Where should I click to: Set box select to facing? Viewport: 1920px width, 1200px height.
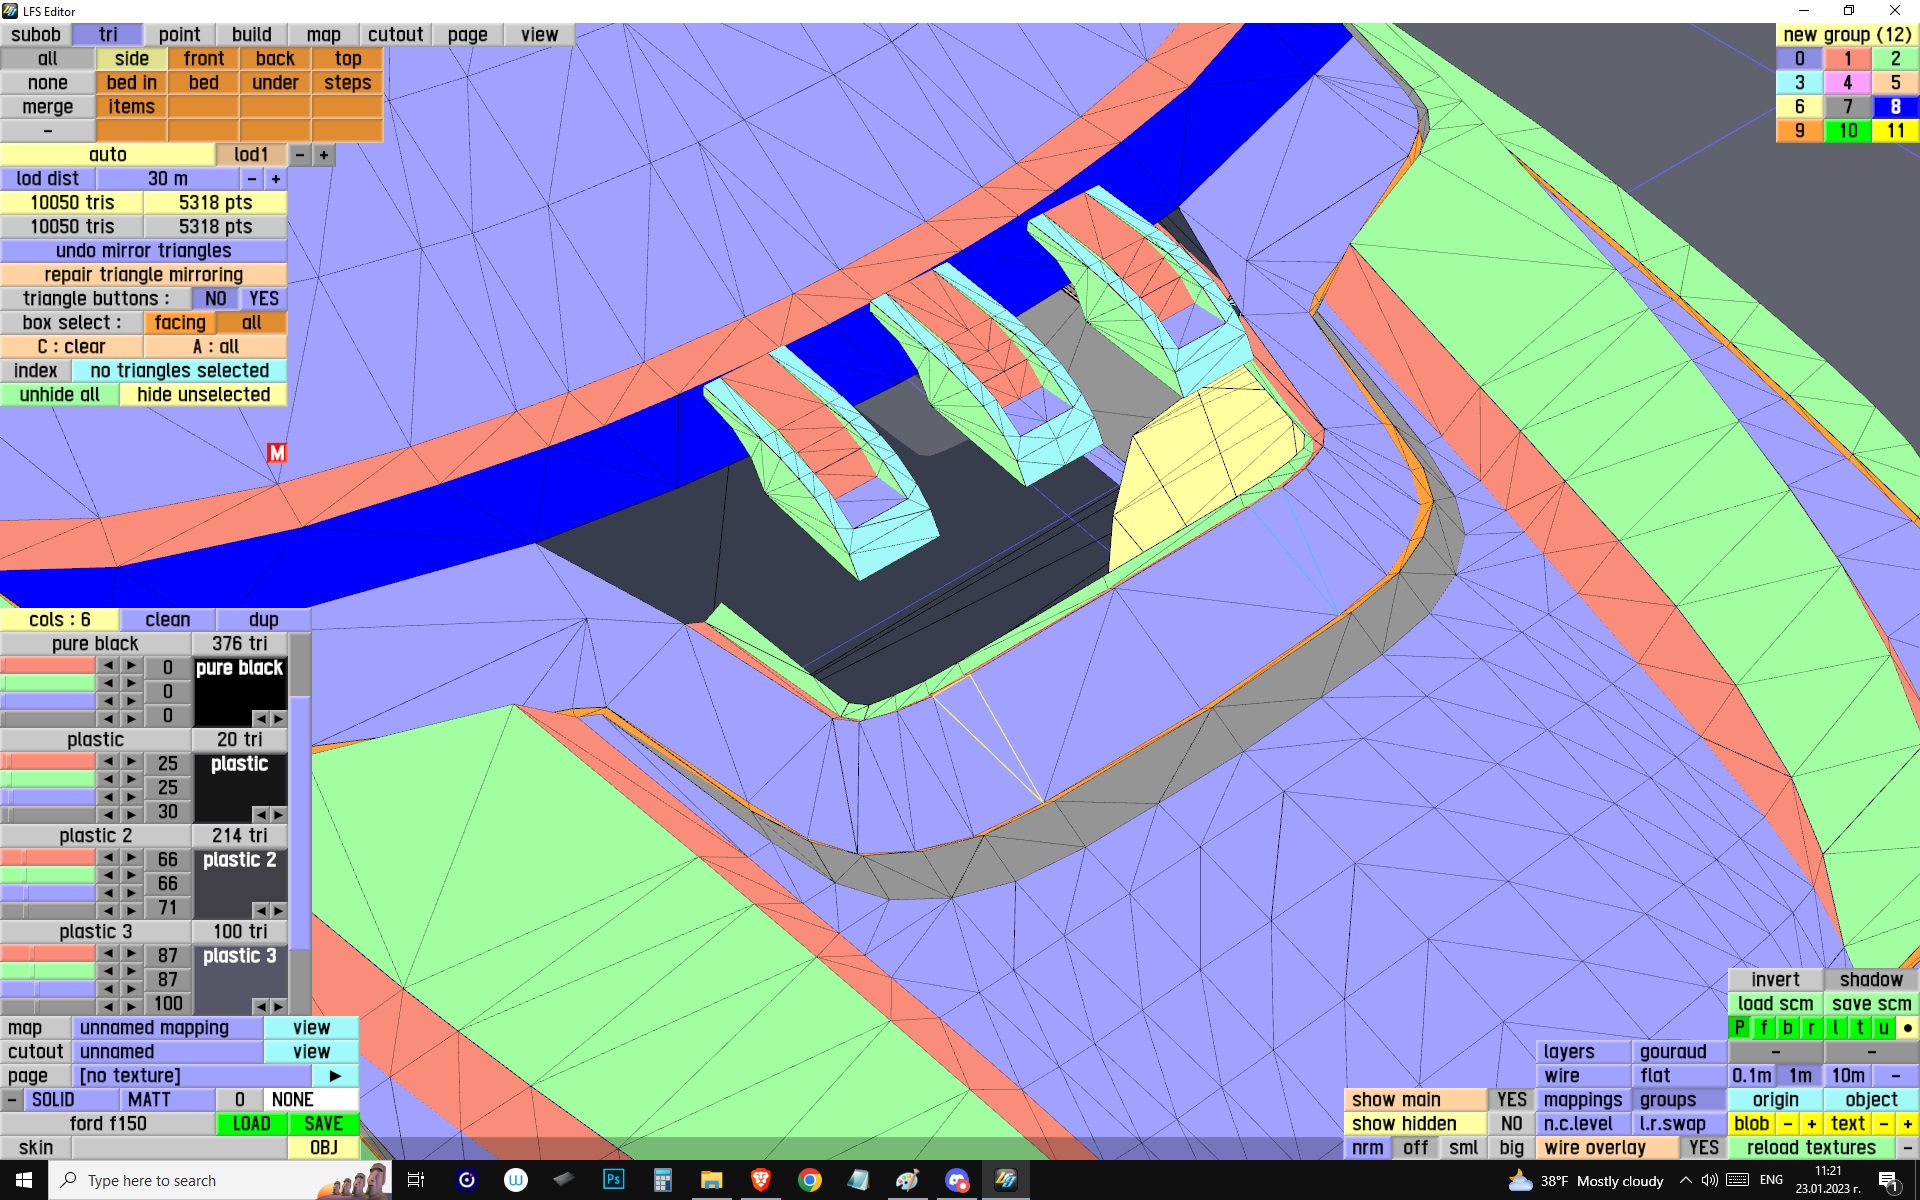pyautogui.click(x=180, y=323)
